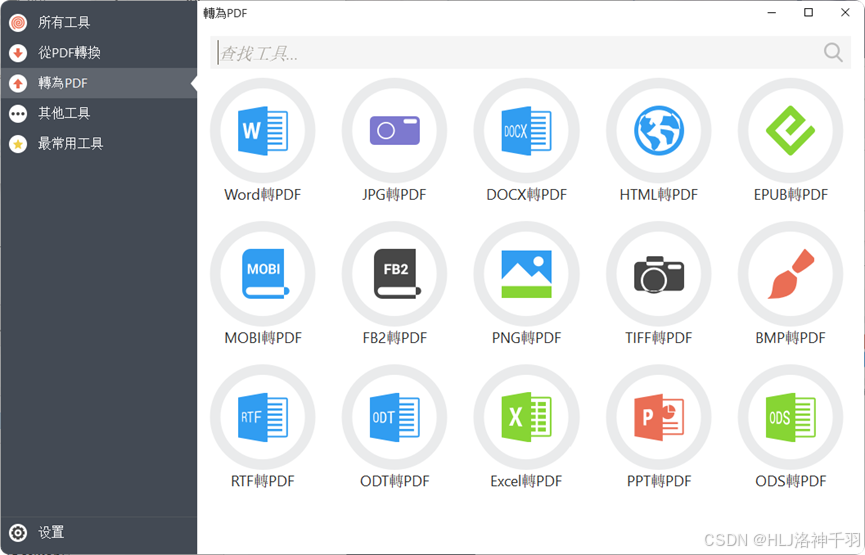The image size is (865, 555).
Task: Click the JPG轉PDF label
Action: point(394,195)
